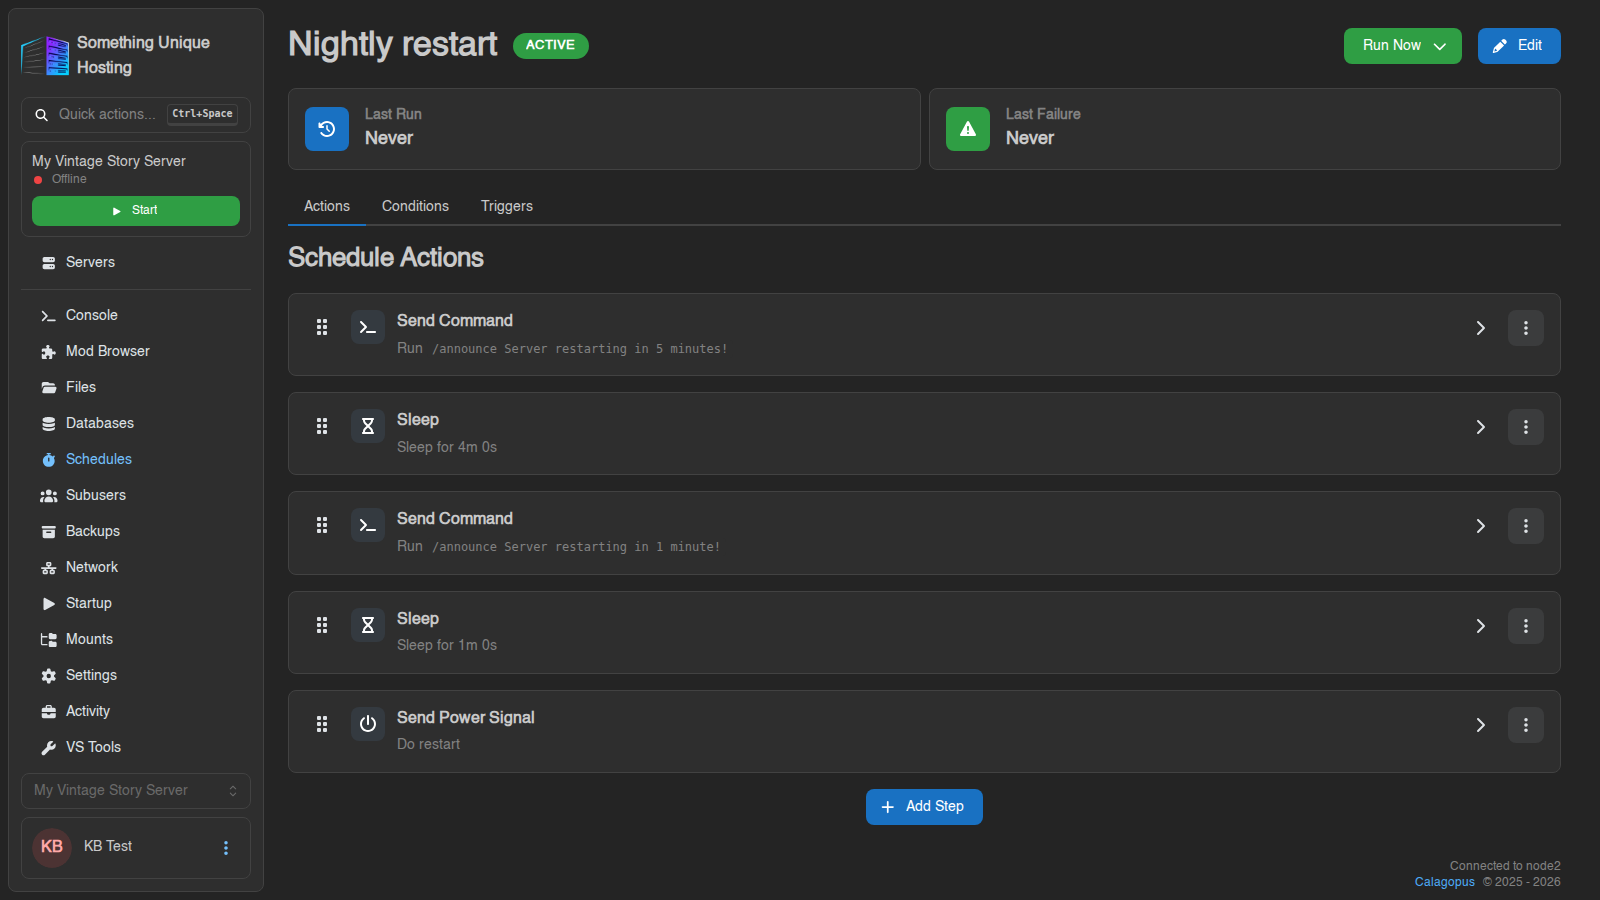The height and width of the screenshot is (900, 1600).
Task: Switch to the Conditions tab
Action: point(415,206)
